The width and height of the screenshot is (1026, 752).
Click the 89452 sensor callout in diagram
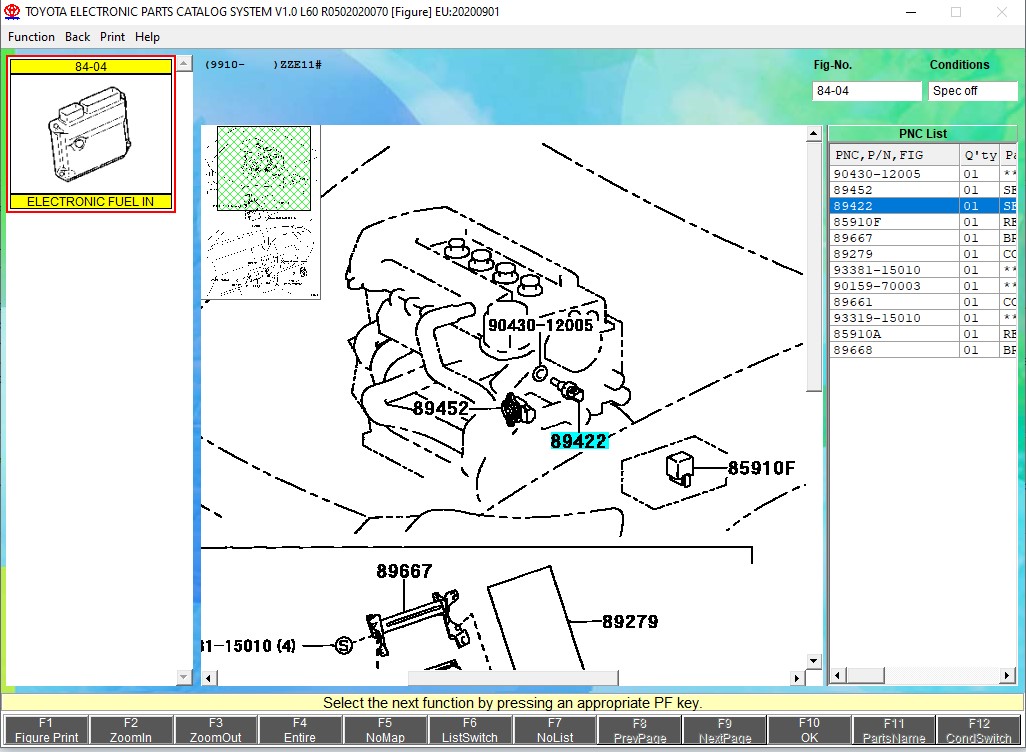(x=440, y=408)
